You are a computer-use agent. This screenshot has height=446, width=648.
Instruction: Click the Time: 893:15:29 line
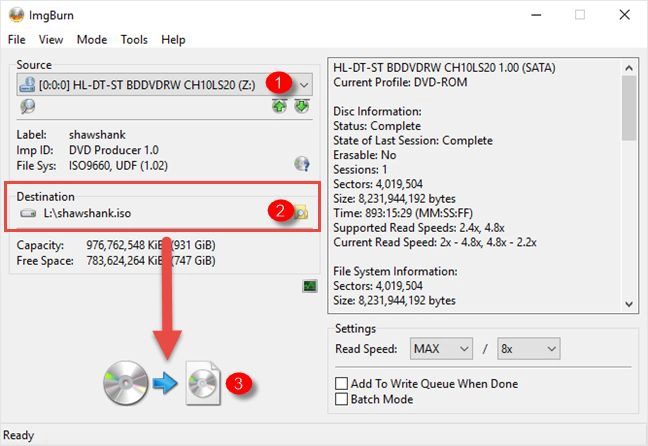[x=403, y=213]
